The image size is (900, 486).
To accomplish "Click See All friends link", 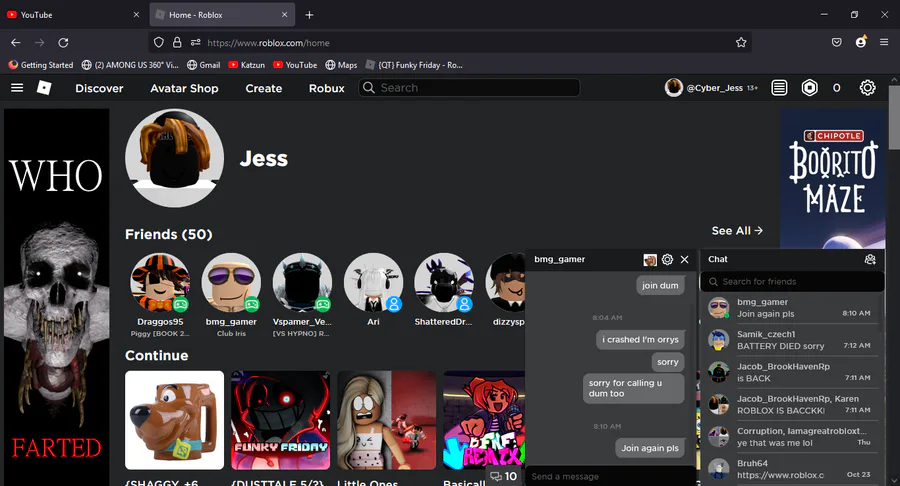I will click(x=737, y=231).
